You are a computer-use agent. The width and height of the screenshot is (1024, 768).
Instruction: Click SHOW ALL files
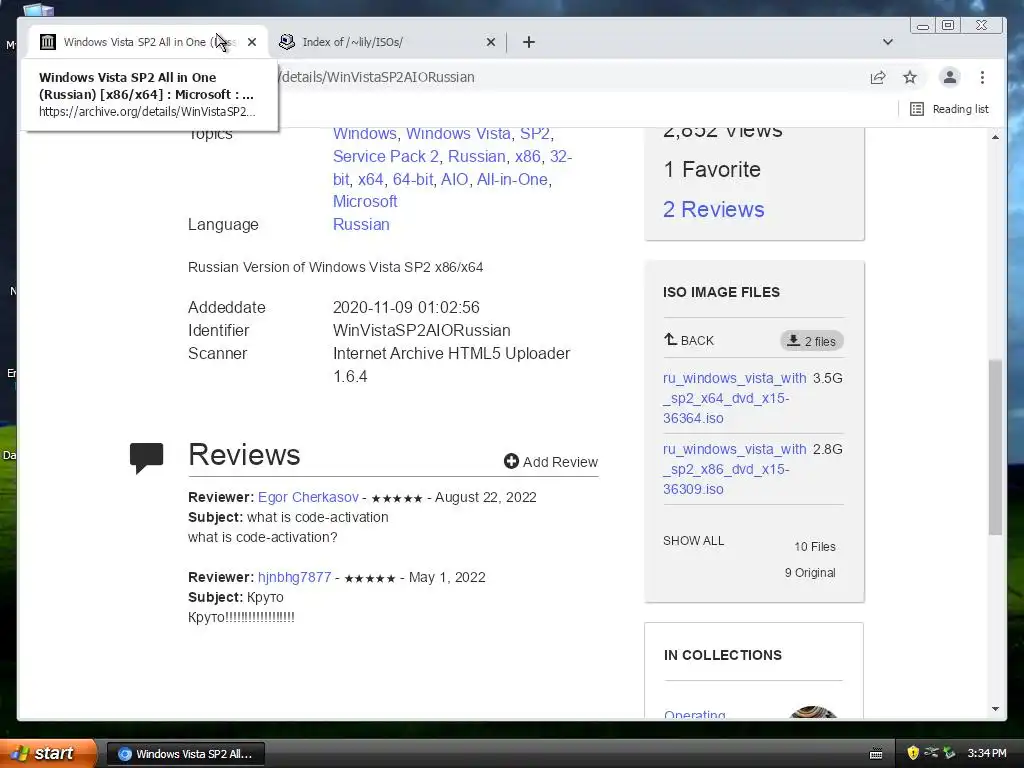coord(694,541)
